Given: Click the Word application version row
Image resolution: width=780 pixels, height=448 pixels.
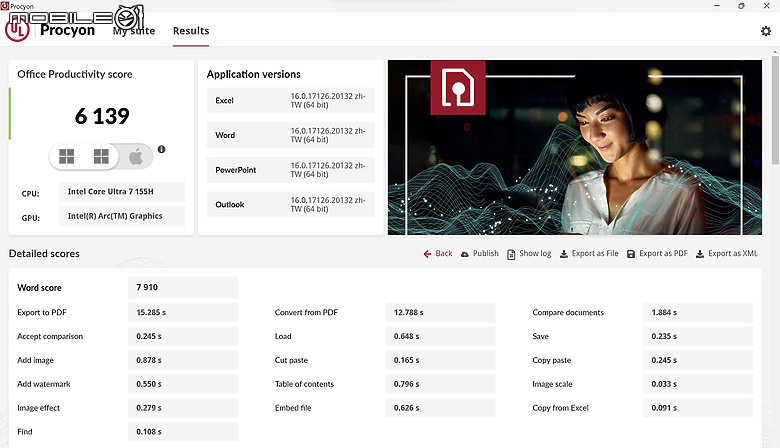Looking at the screenshot, I should [291, 135].
